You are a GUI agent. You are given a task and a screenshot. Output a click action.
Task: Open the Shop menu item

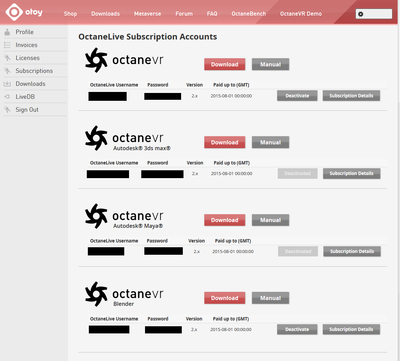(x=70, y=14)
